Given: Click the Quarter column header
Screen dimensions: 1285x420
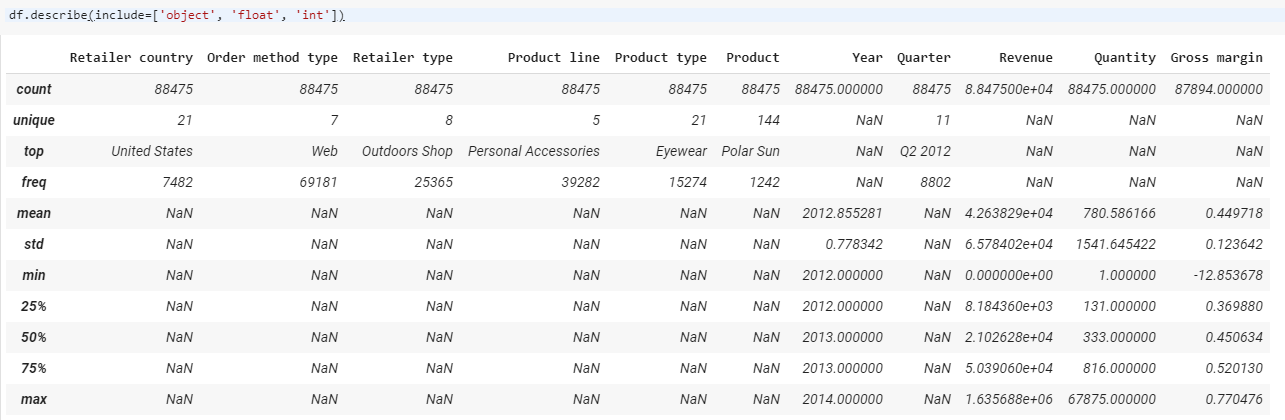Looking at the screenshot, I should click(923, 58).
